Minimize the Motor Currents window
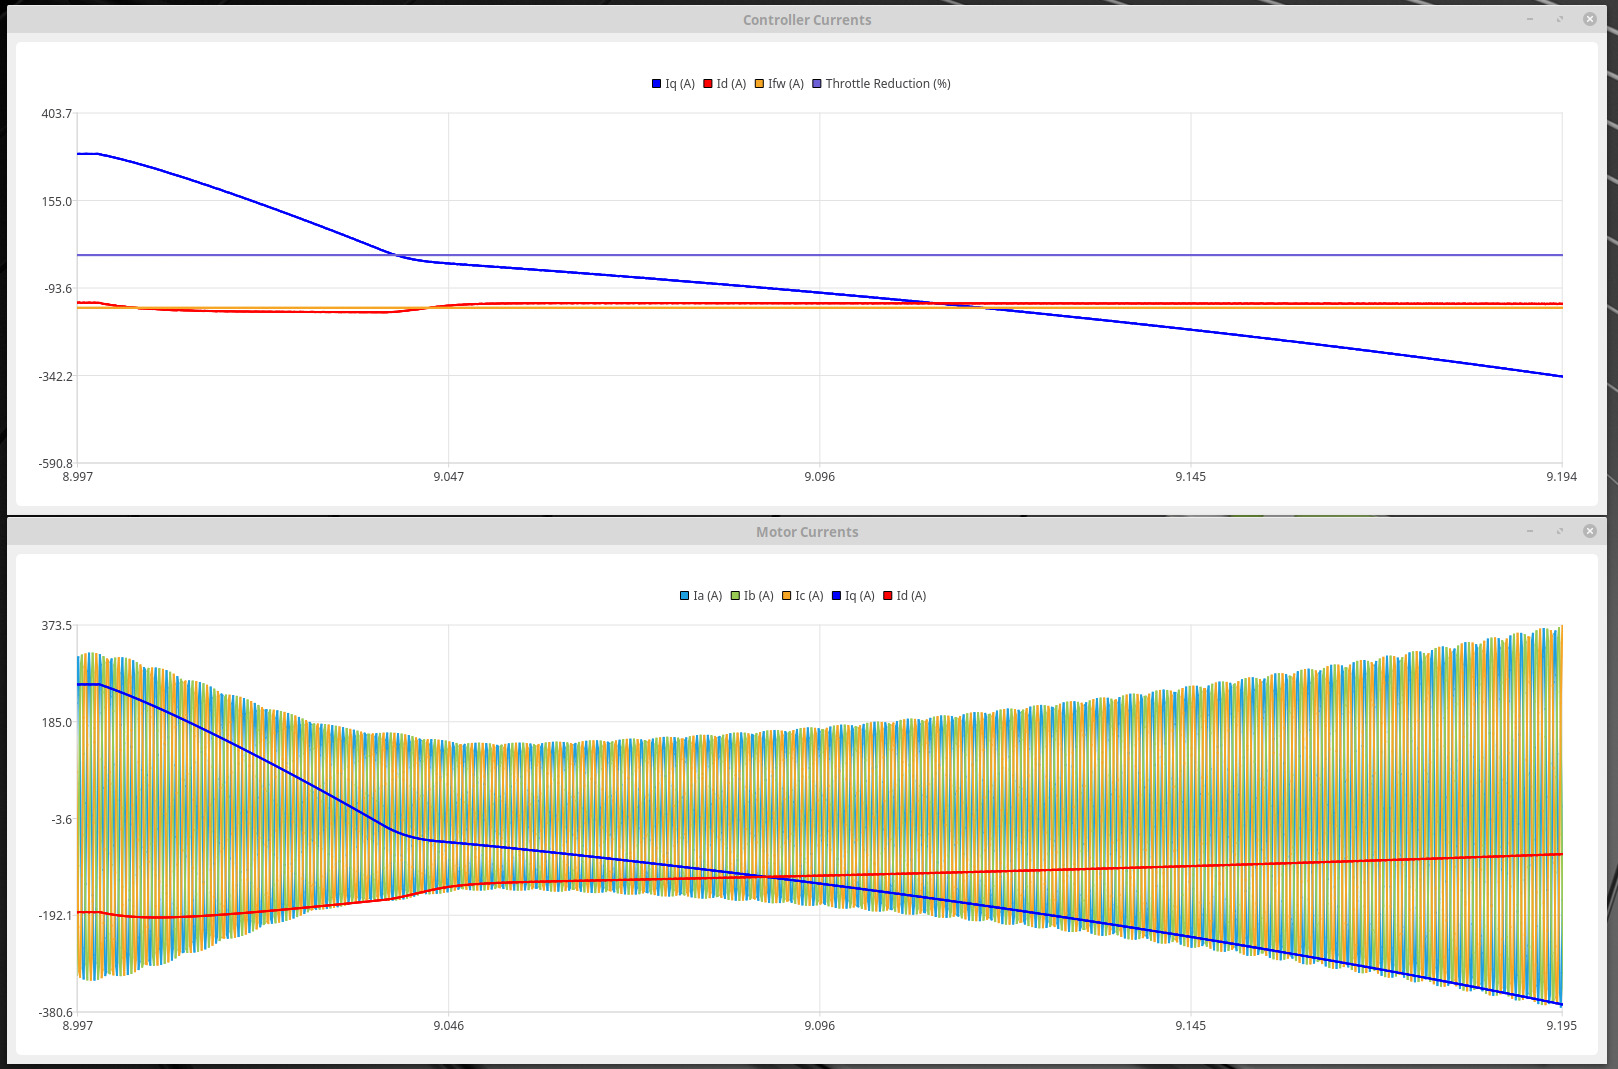Viewport: 1618px width, 1069px height. click(1530, 531)
